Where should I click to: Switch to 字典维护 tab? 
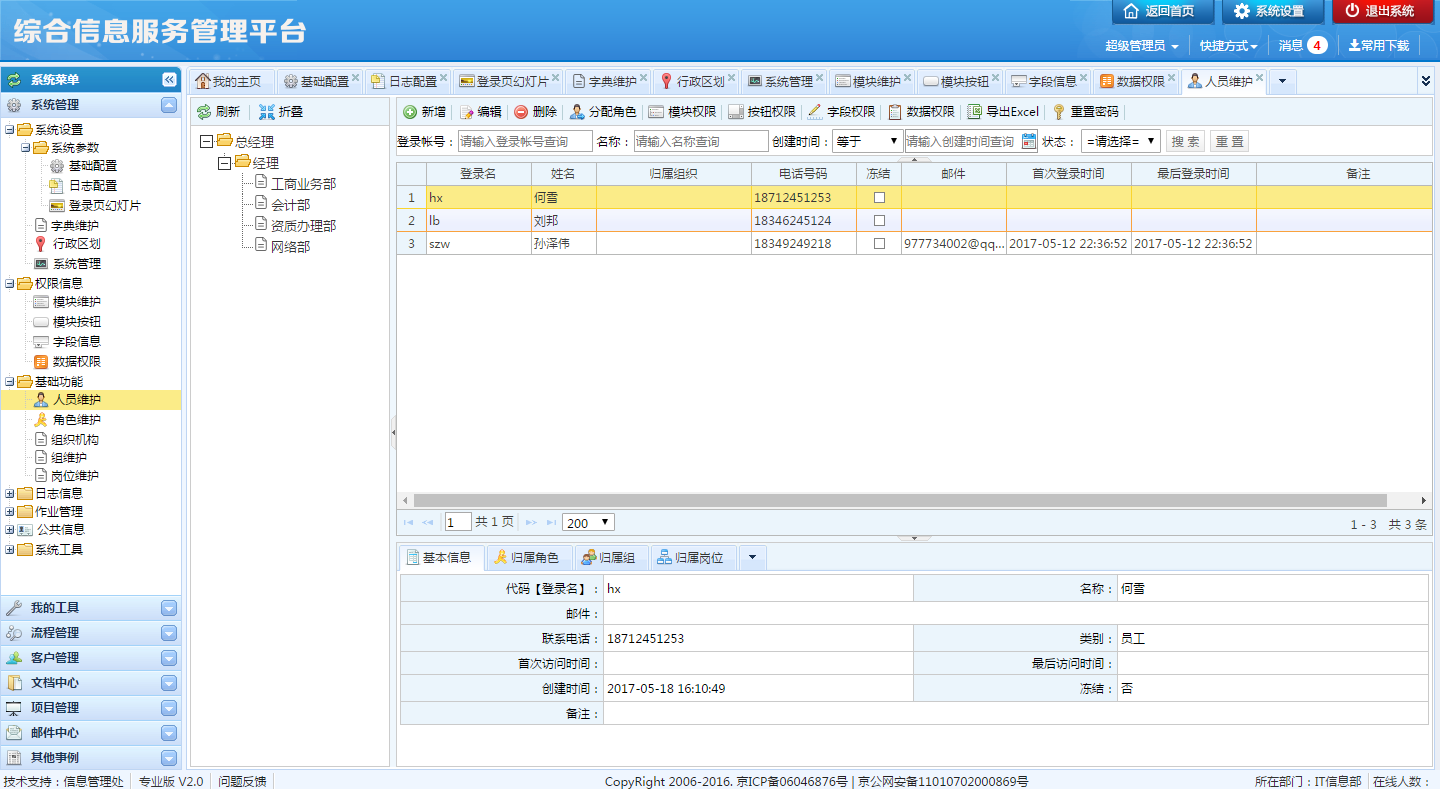pos(607,81)
